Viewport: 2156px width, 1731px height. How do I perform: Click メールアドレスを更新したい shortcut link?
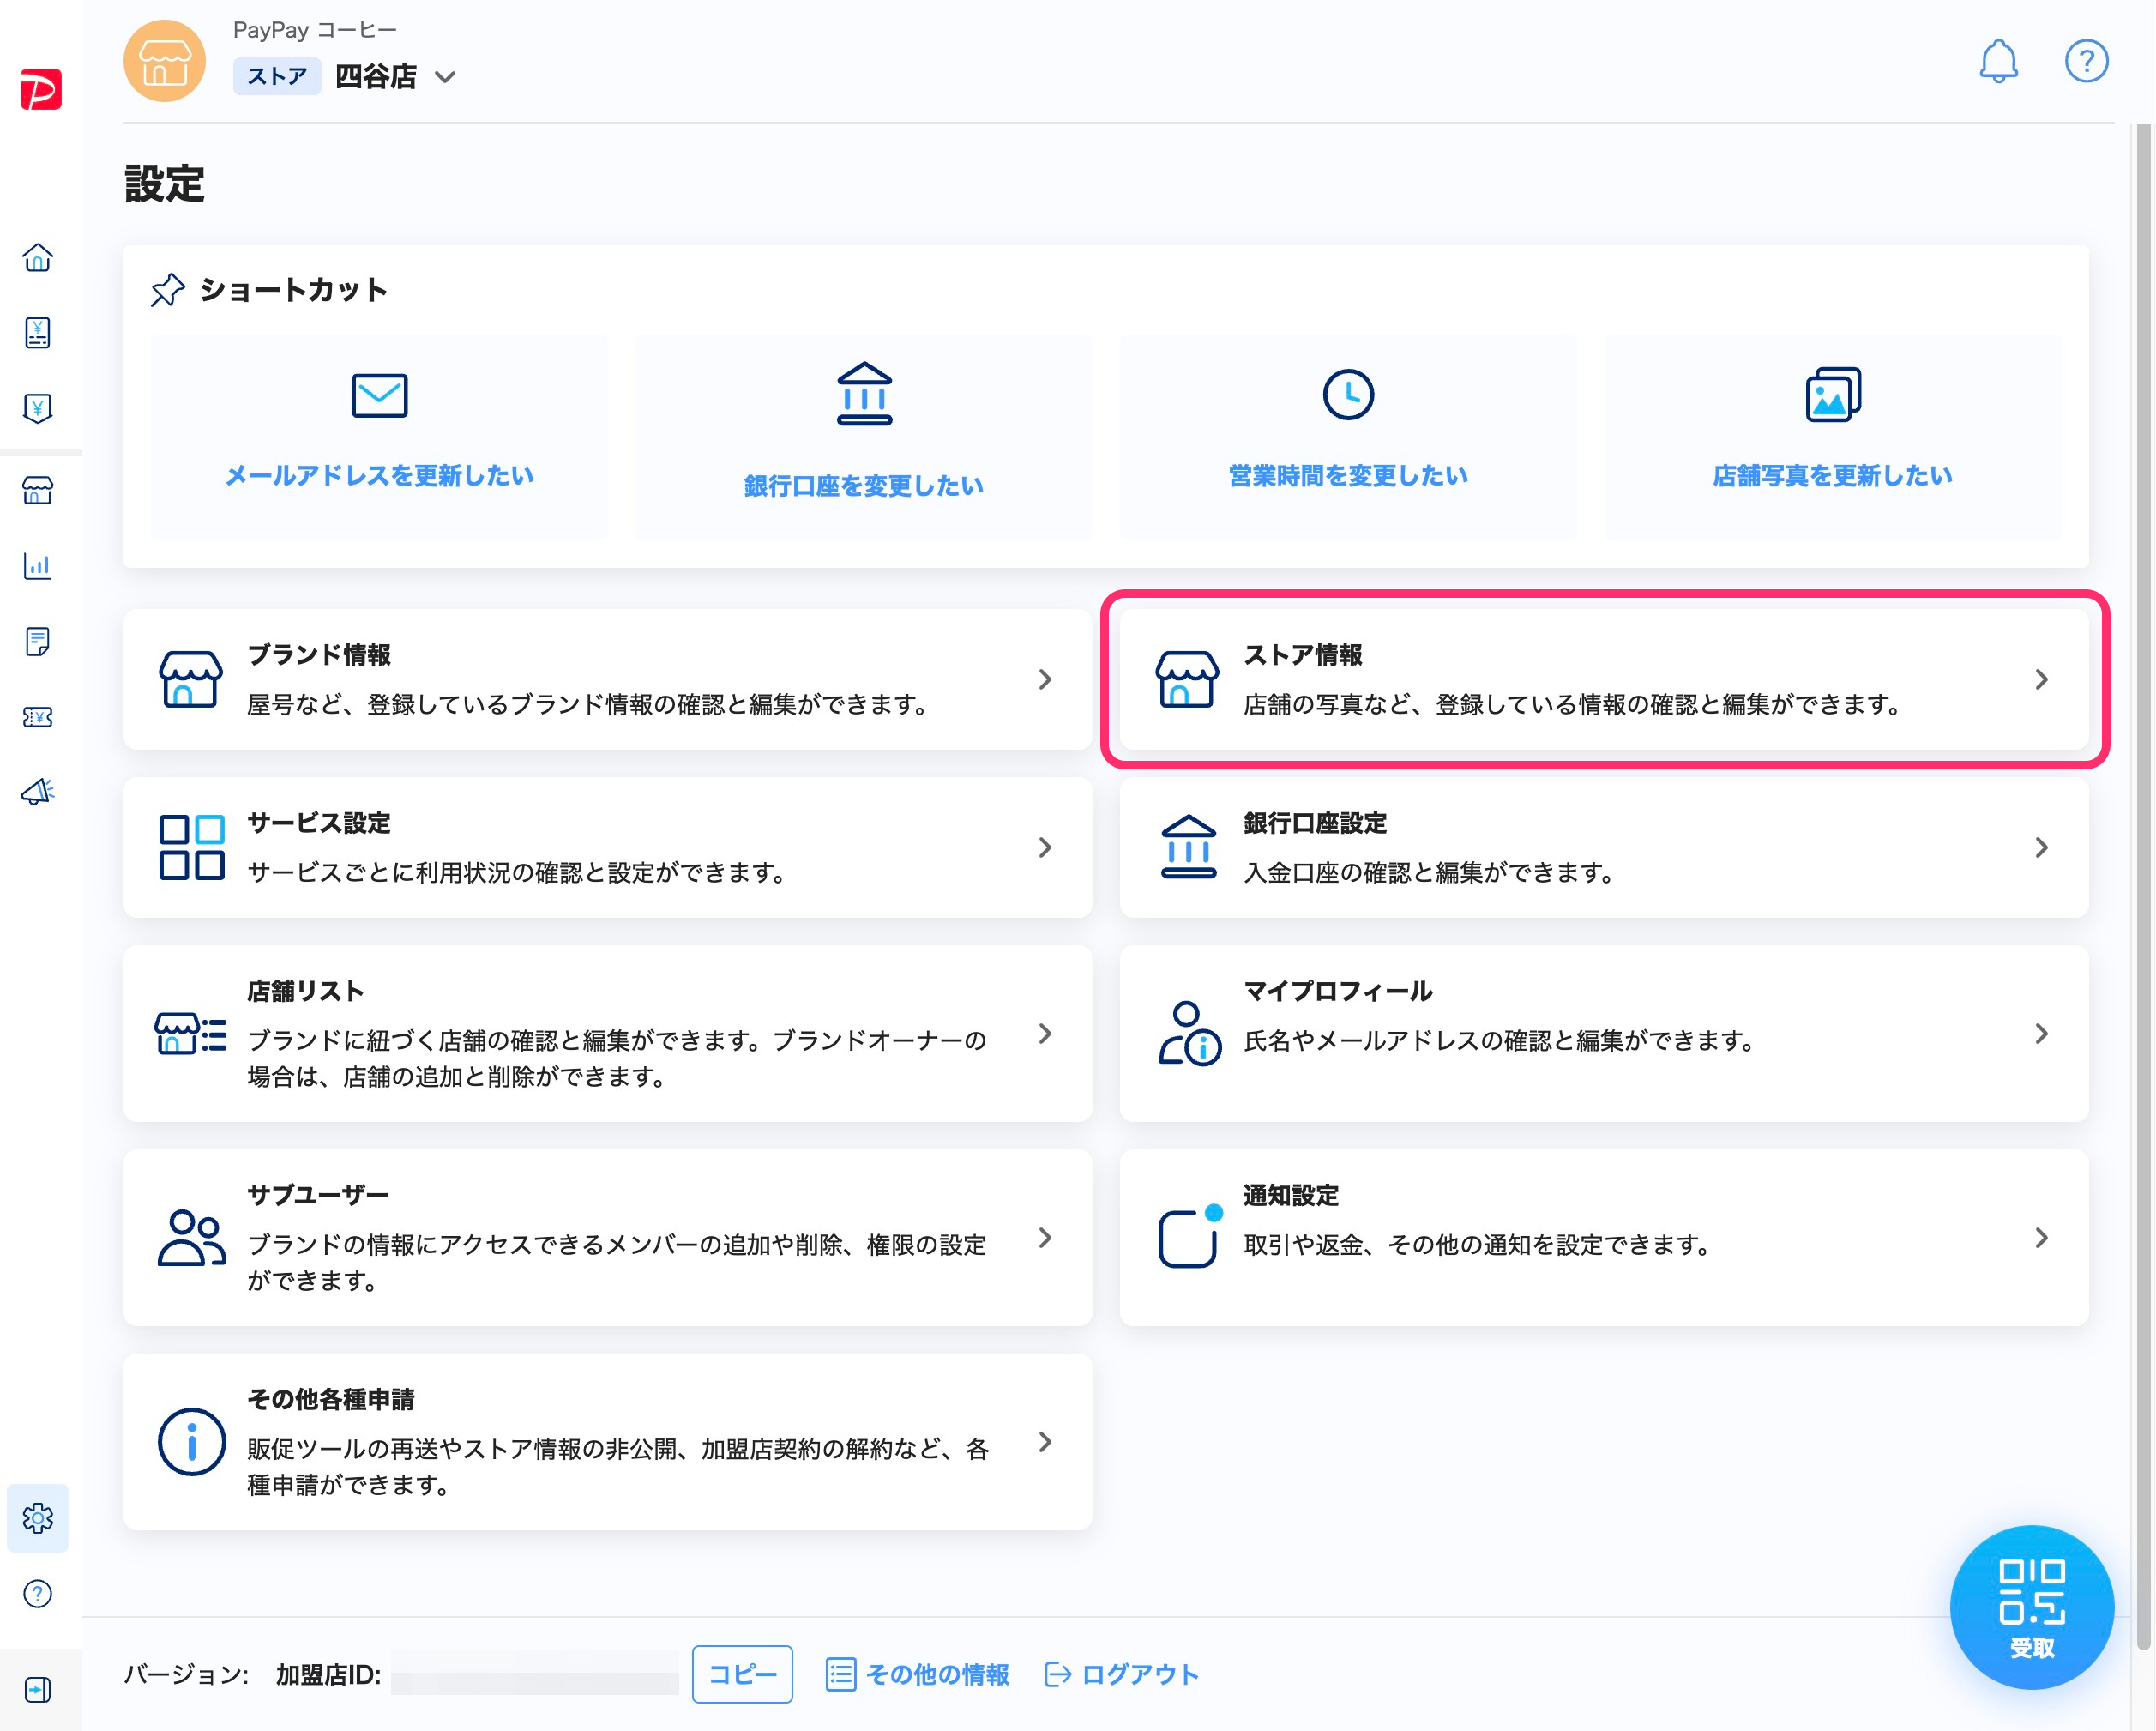coord(380,476)
